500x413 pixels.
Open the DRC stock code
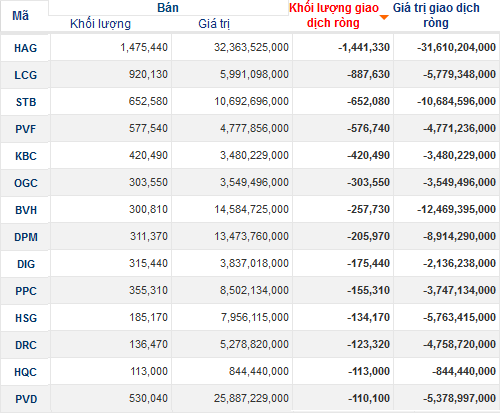tap(26, 345)
